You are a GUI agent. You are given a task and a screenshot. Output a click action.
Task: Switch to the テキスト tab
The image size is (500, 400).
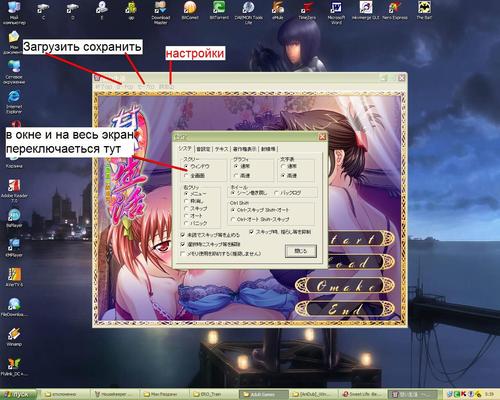tap(221, 149)
